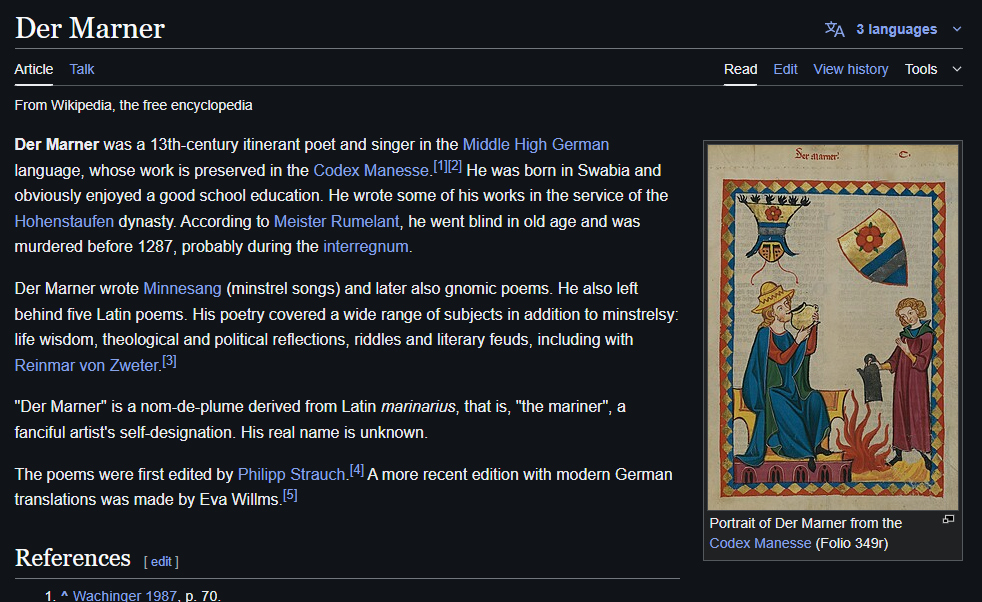Image resolution: width=982 pixels, height=602 pixels.
Task: Jump to citation footnote 3
Action: [x=169, y=361]
